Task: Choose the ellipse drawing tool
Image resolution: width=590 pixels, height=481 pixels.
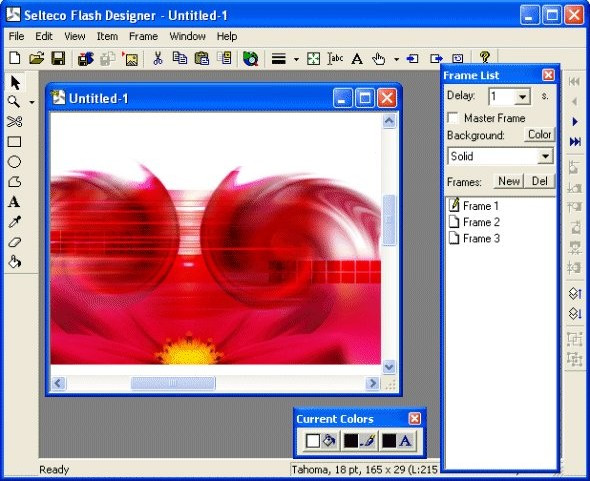Action: (x=14, y=162)
